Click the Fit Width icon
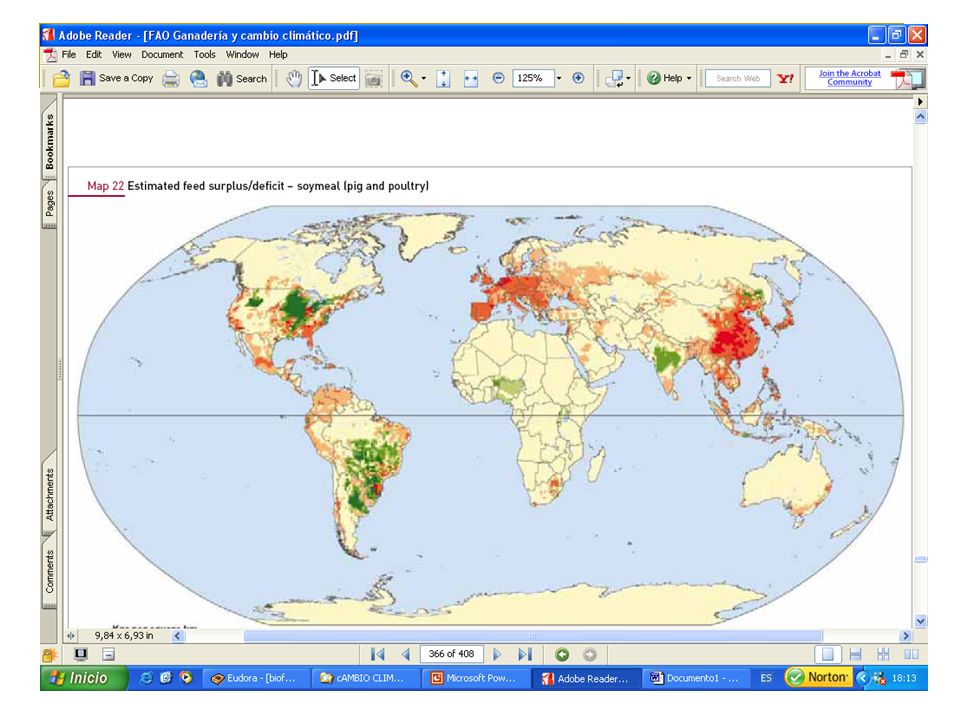This screenshot has width=960, height=720. tap(470, 78)
